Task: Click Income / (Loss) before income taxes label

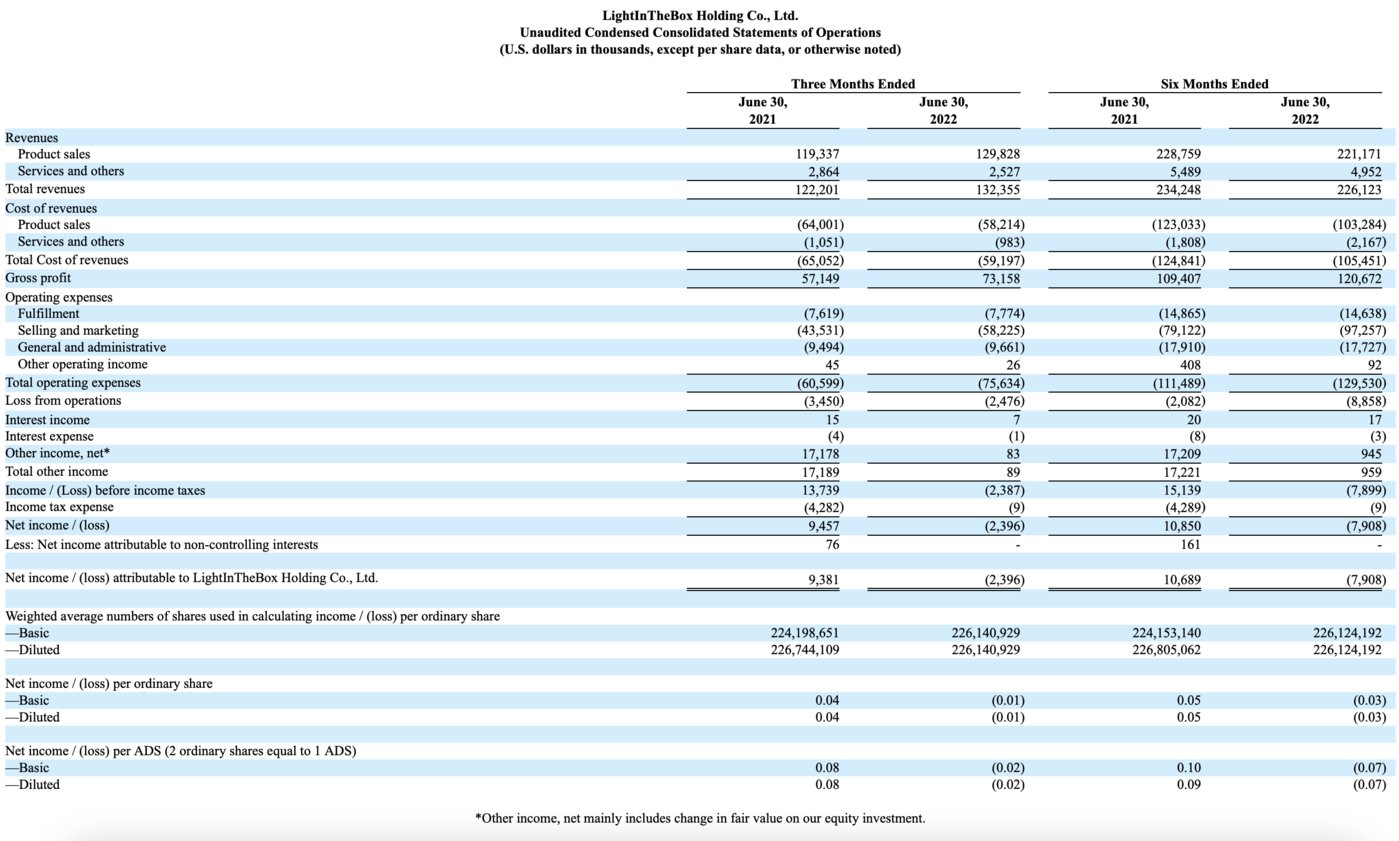Action: coord(105,491)
